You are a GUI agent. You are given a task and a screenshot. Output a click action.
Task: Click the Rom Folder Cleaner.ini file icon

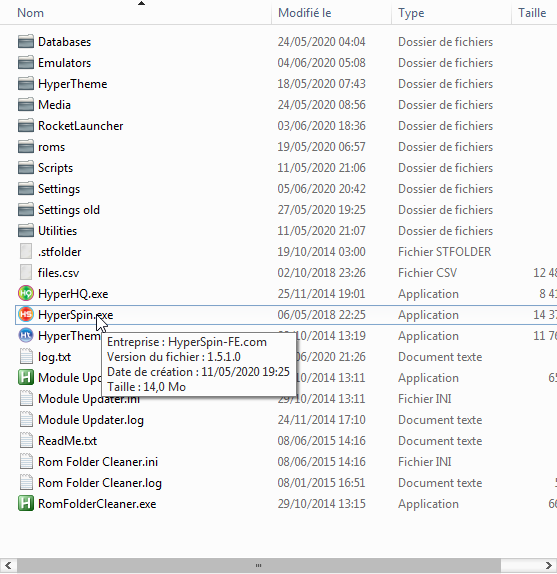[x=26, y=462]
